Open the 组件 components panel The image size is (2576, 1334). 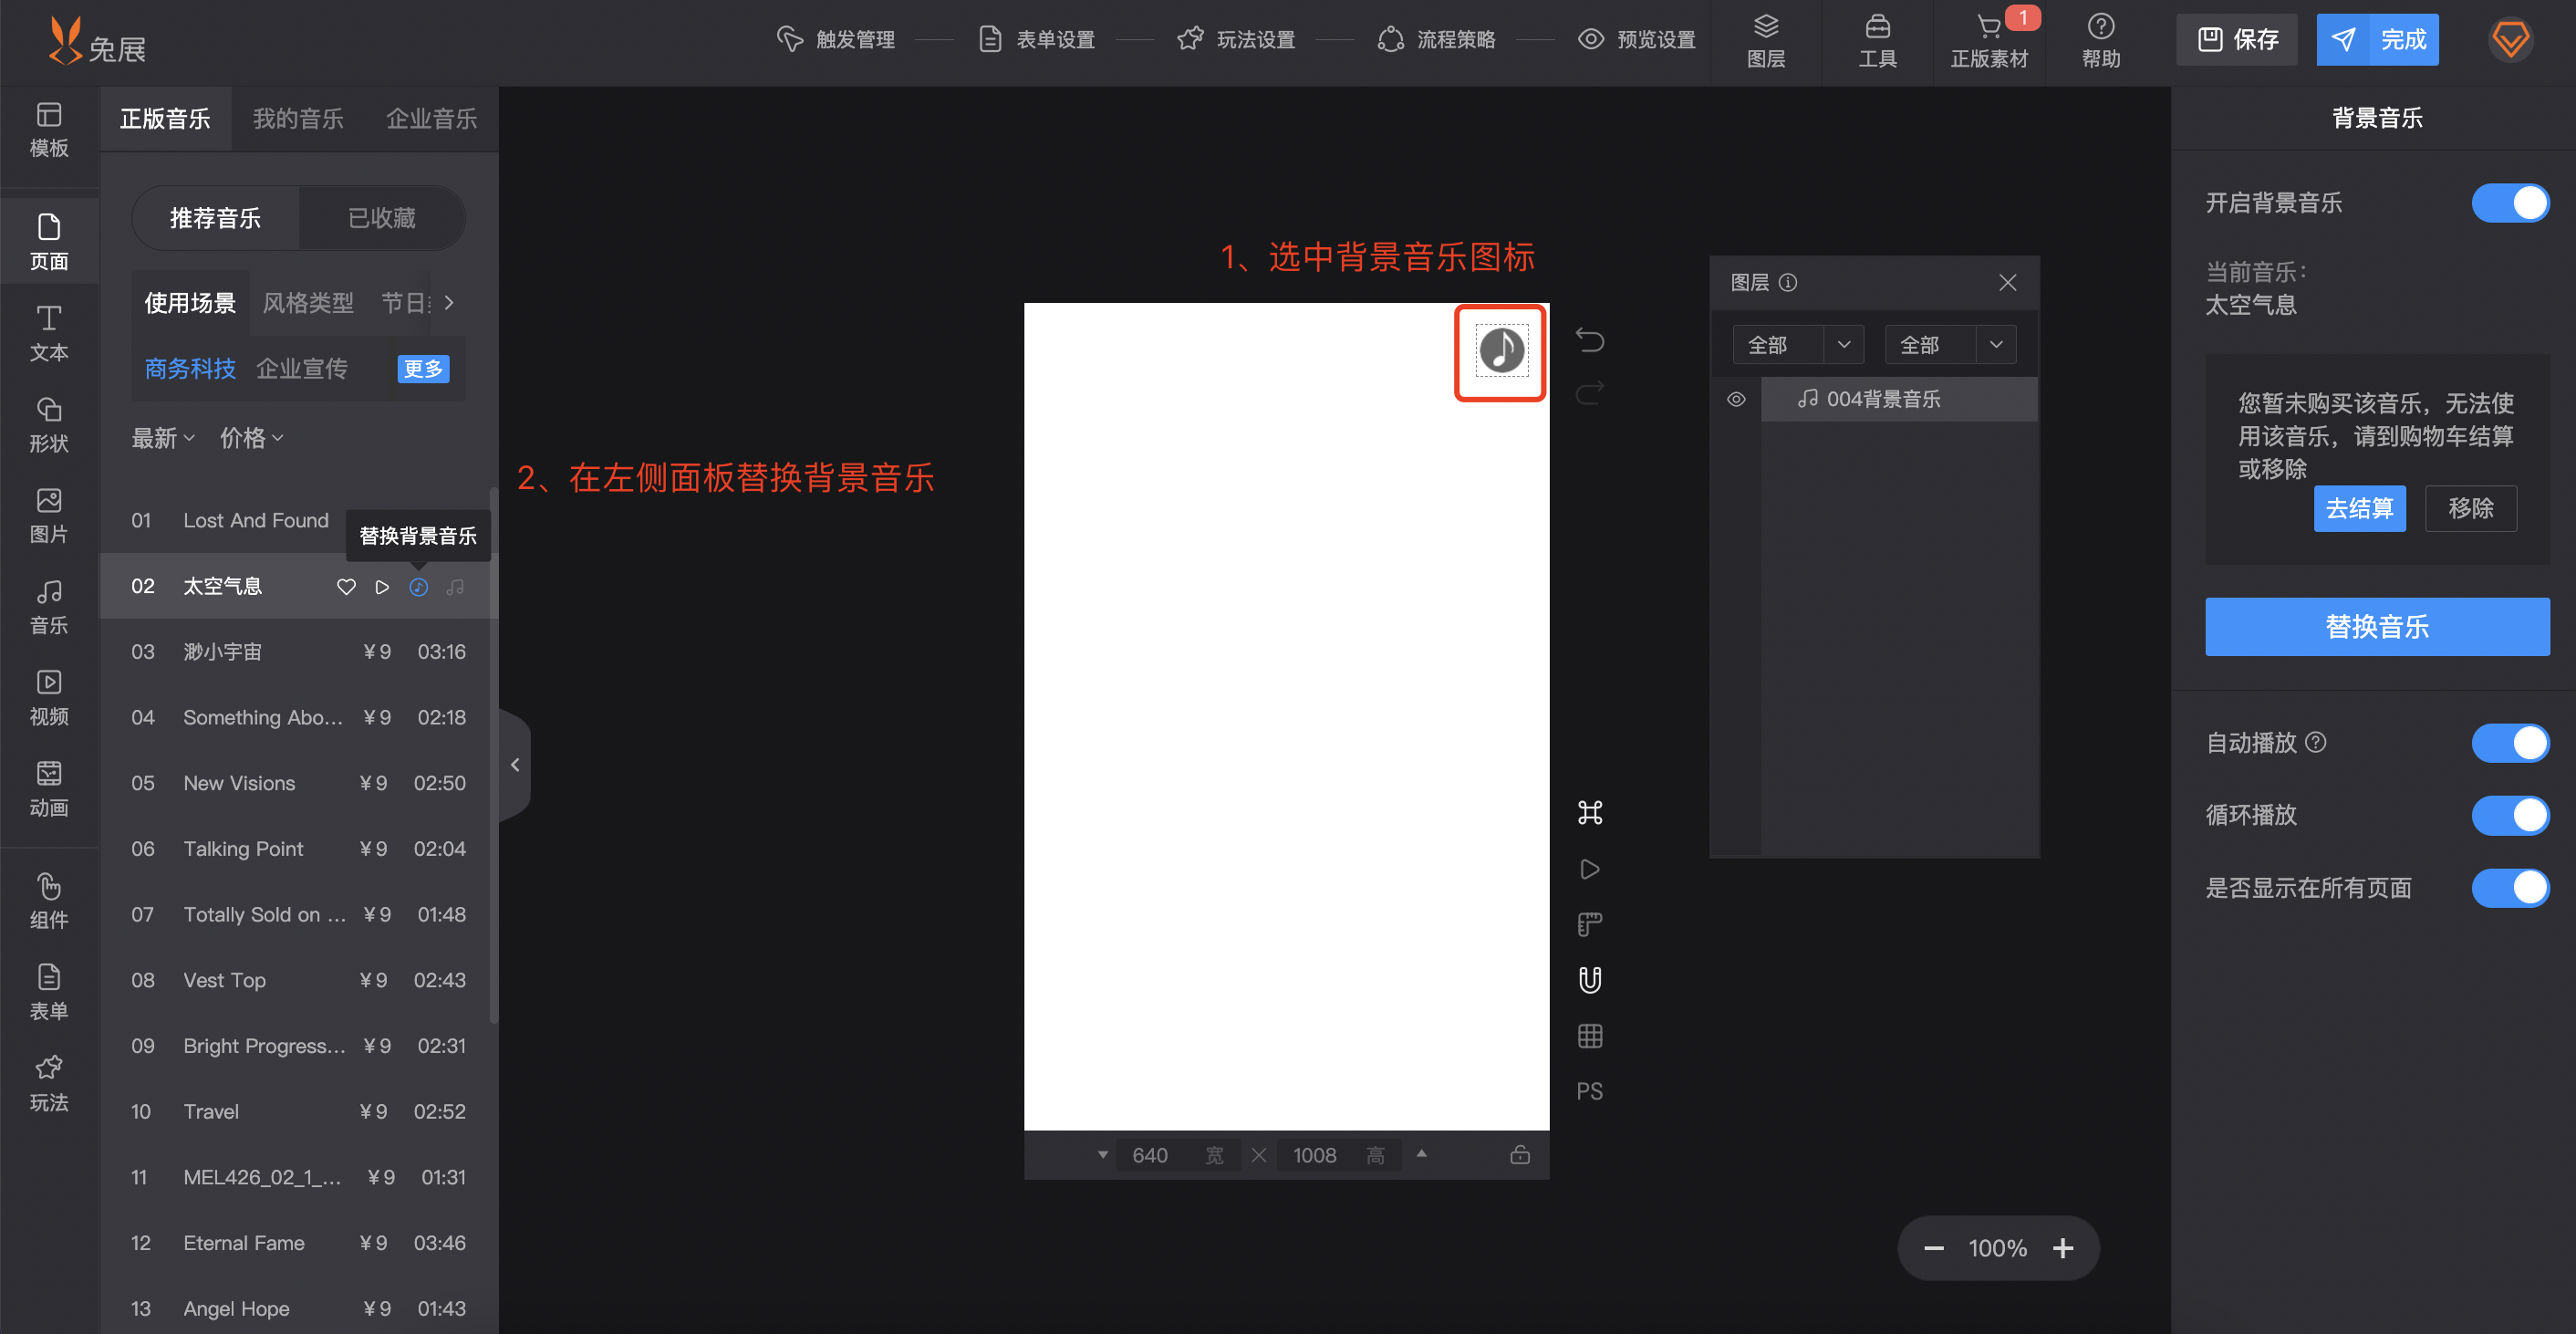click(49, 902)
